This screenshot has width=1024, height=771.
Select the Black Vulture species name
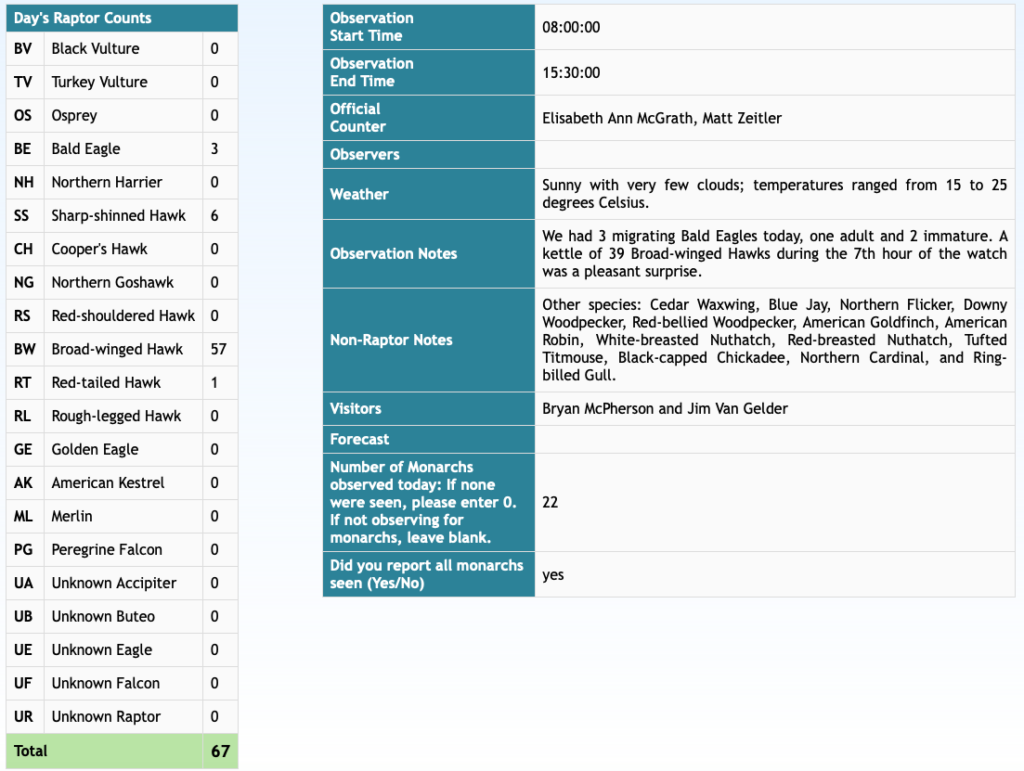(95, 48)
